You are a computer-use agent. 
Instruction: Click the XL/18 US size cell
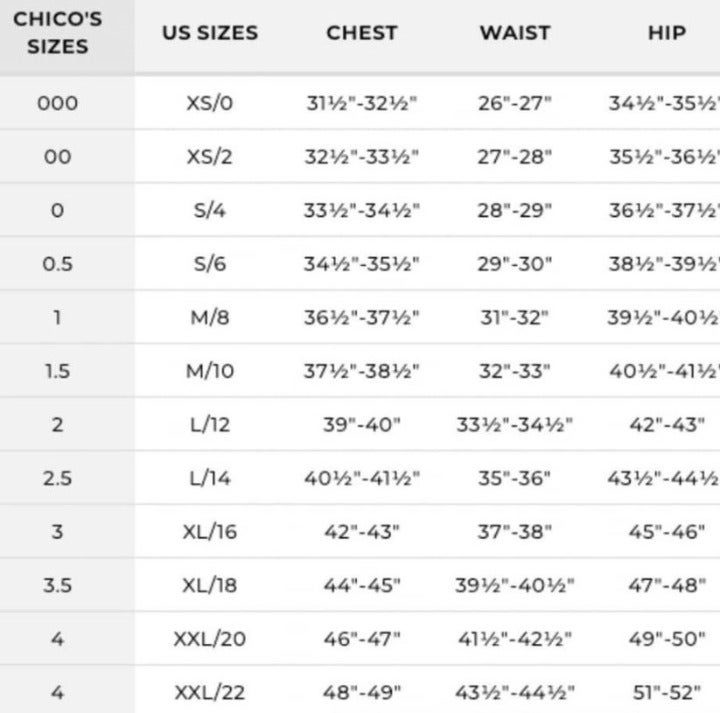209,585
